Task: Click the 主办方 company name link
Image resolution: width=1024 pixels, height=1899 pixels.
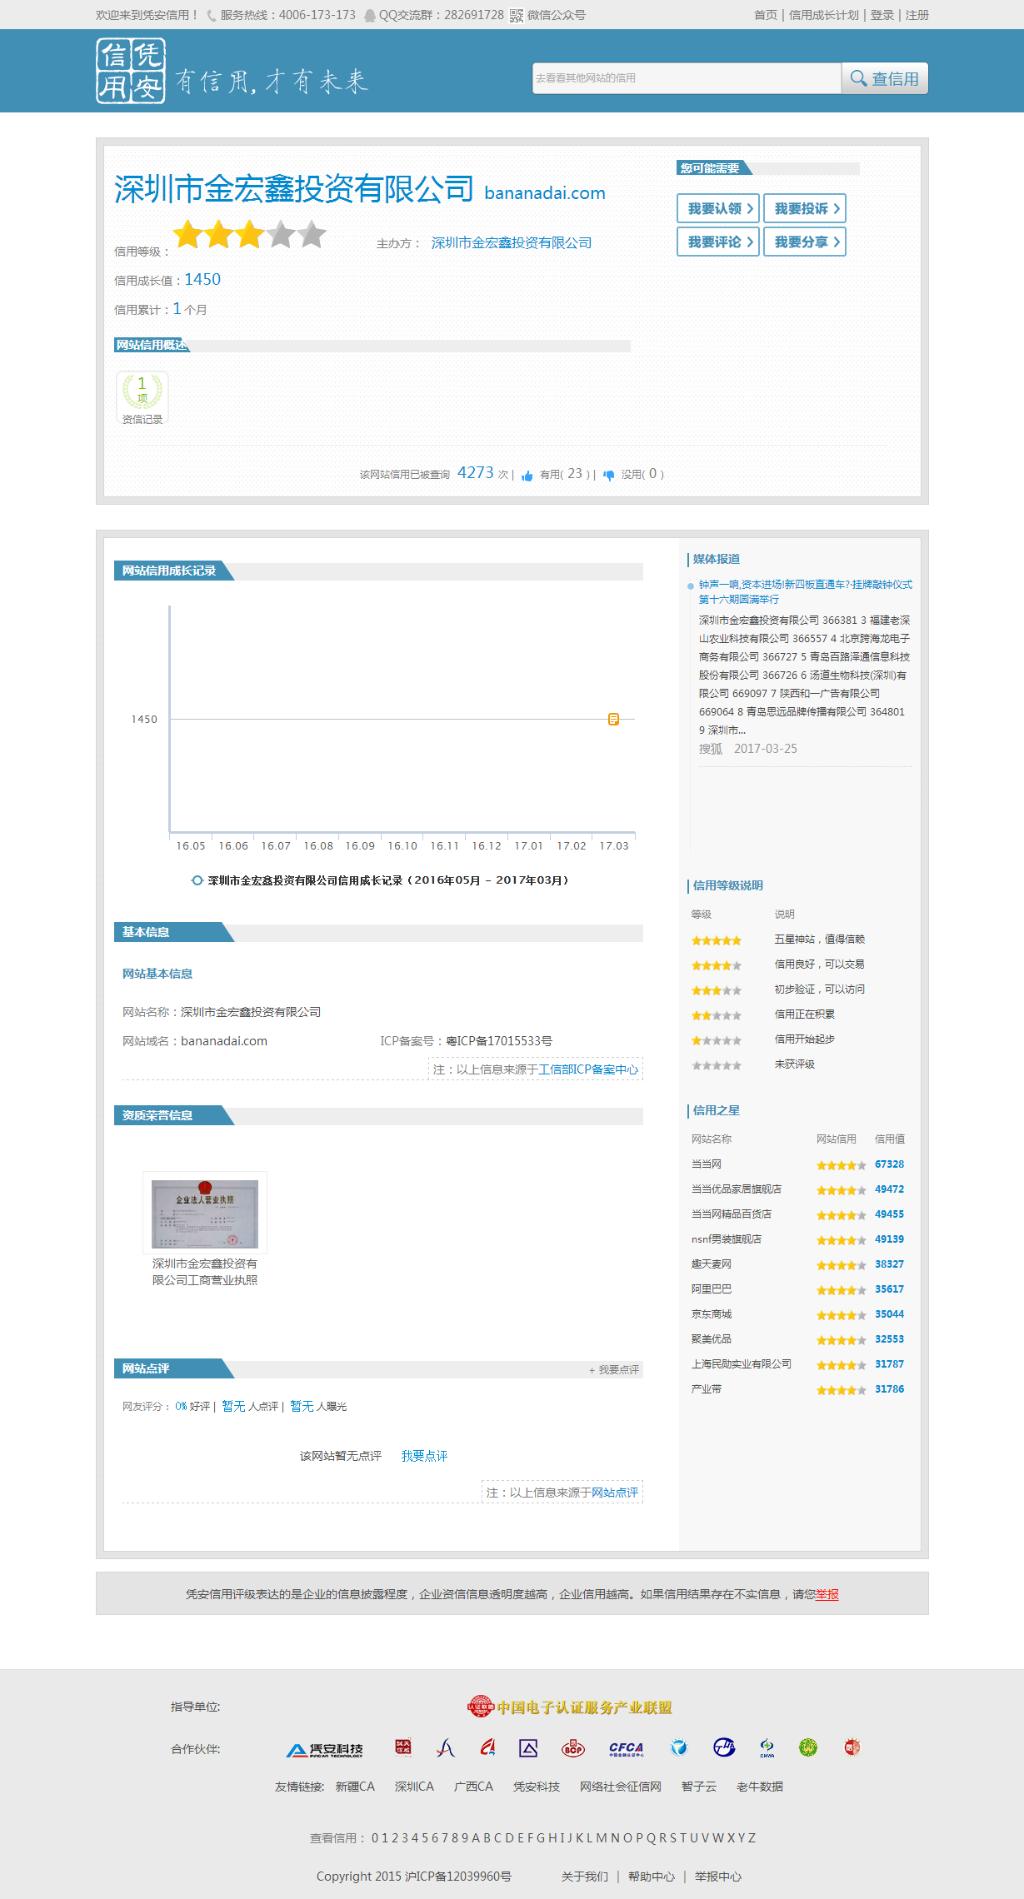Action: 511,243
